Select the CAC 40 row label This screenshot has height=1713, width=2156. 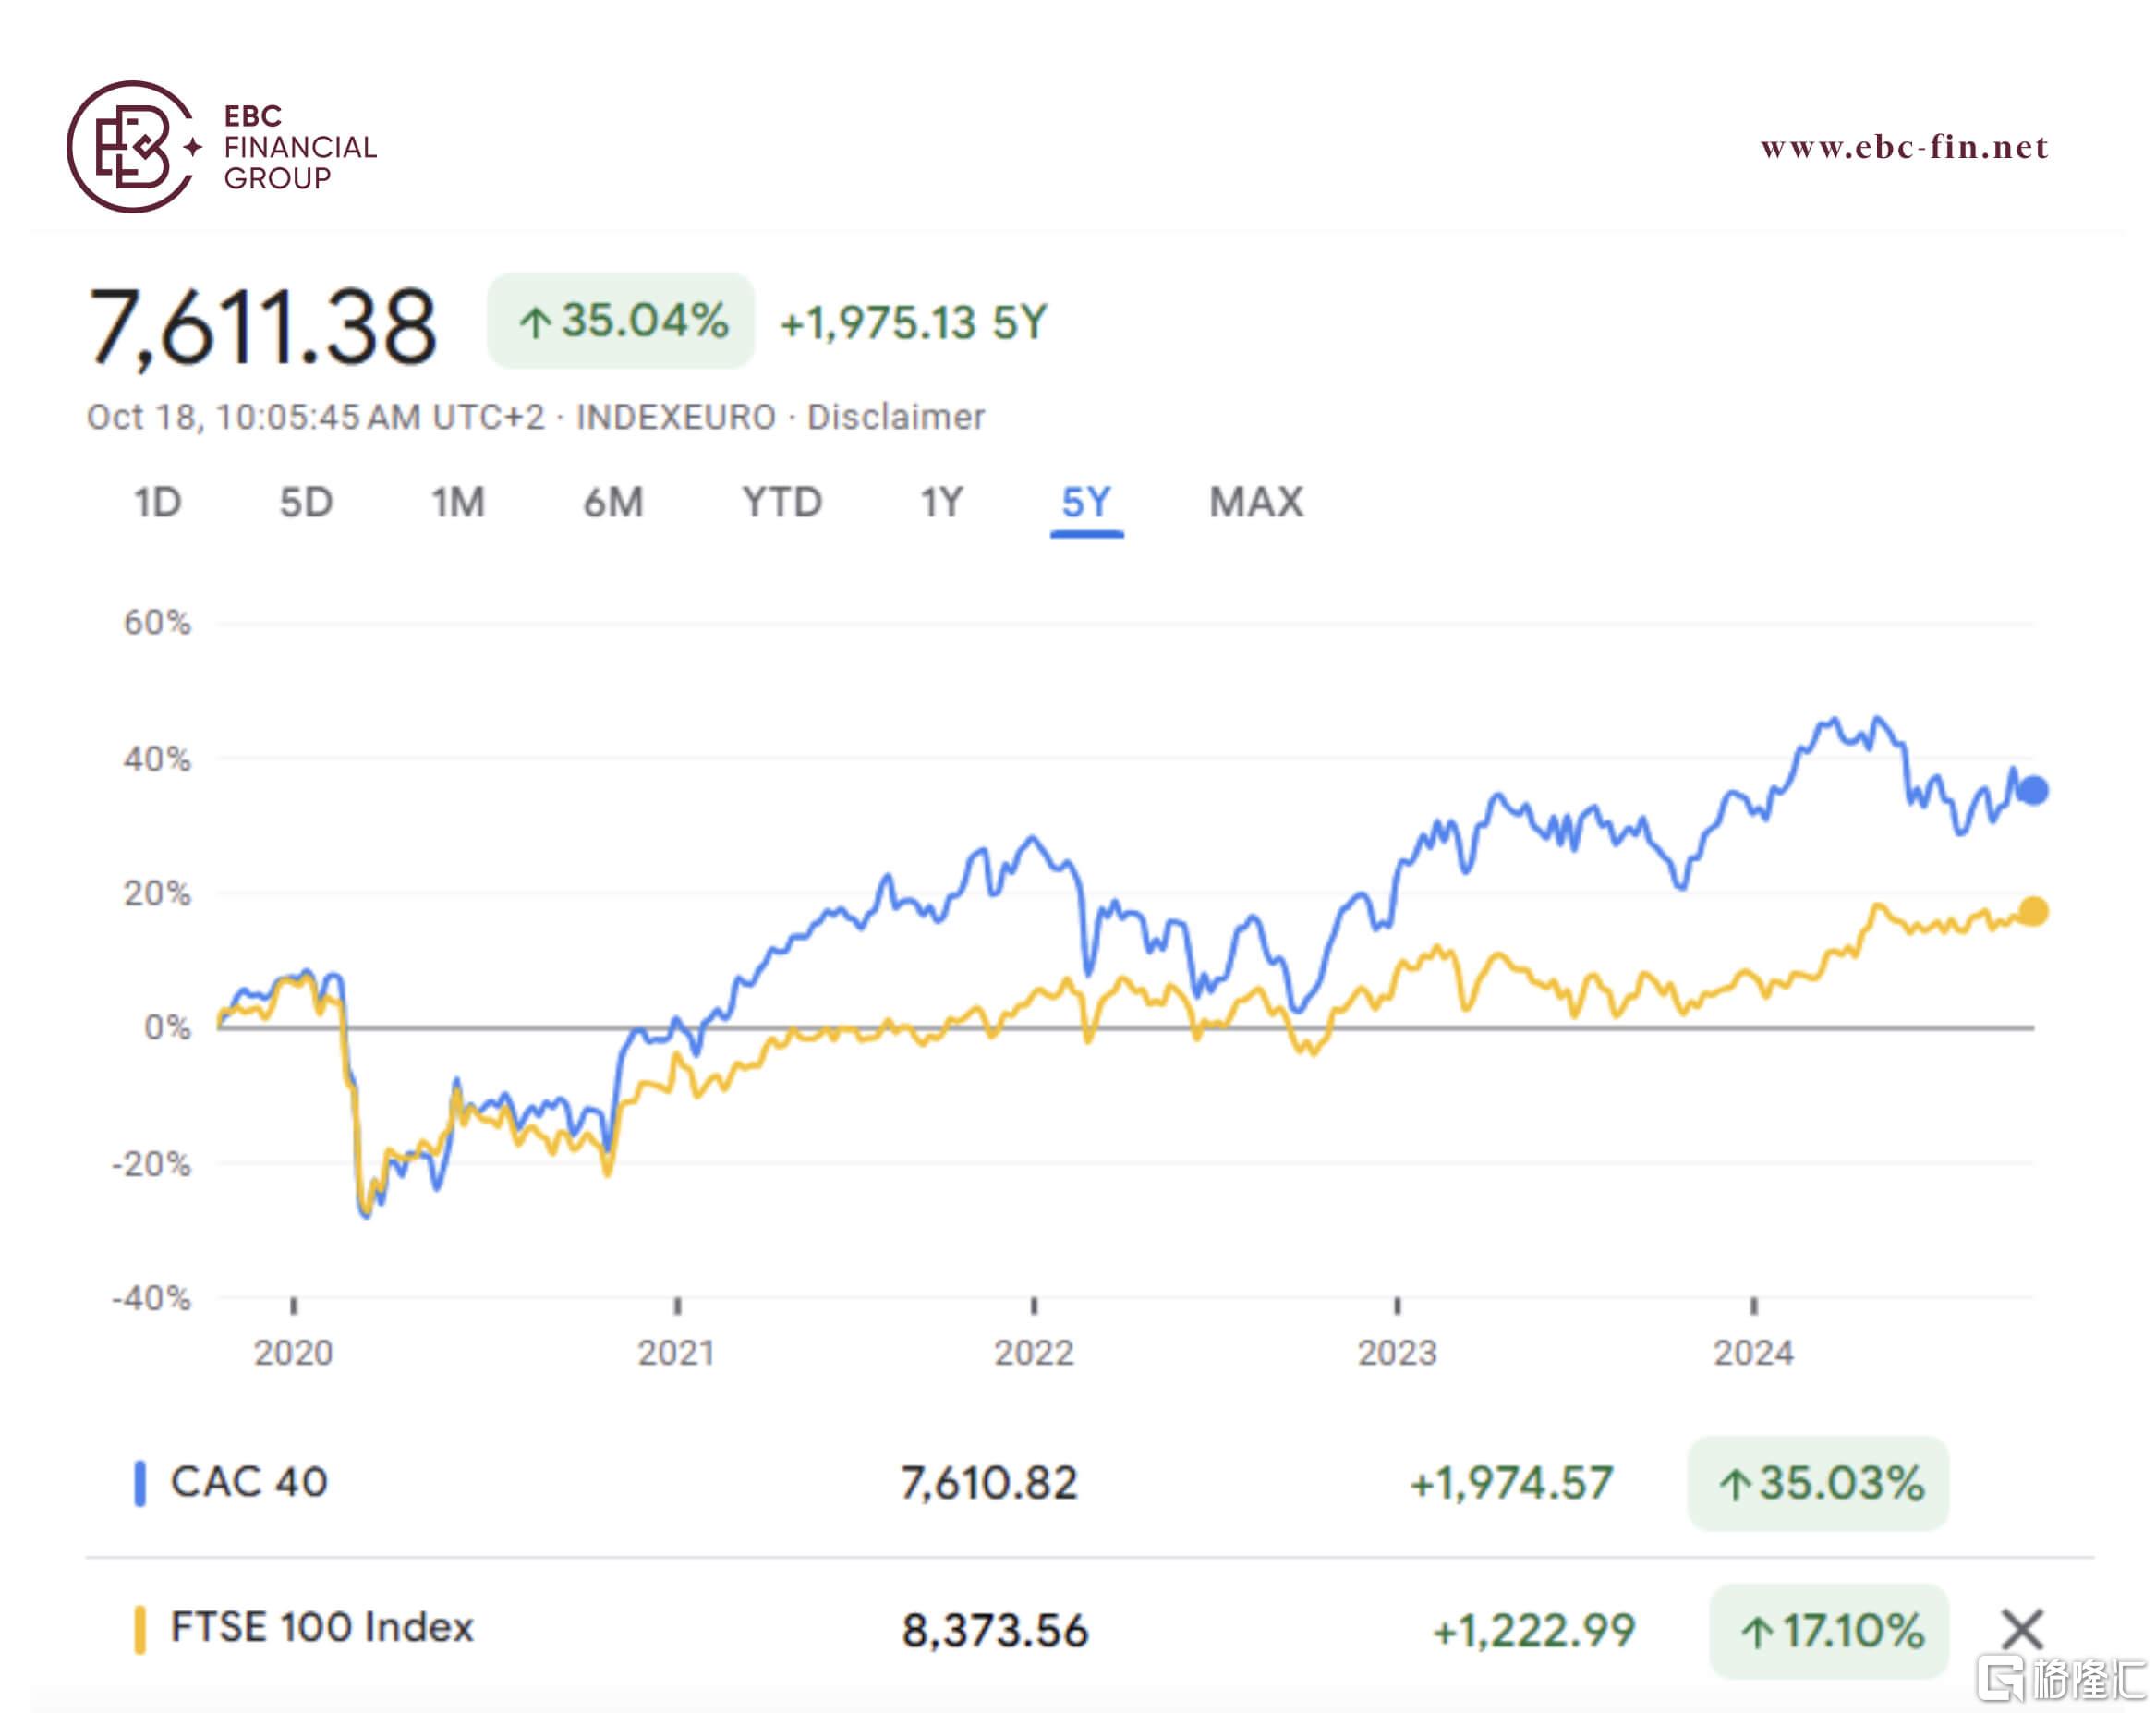click(249, 1482)
